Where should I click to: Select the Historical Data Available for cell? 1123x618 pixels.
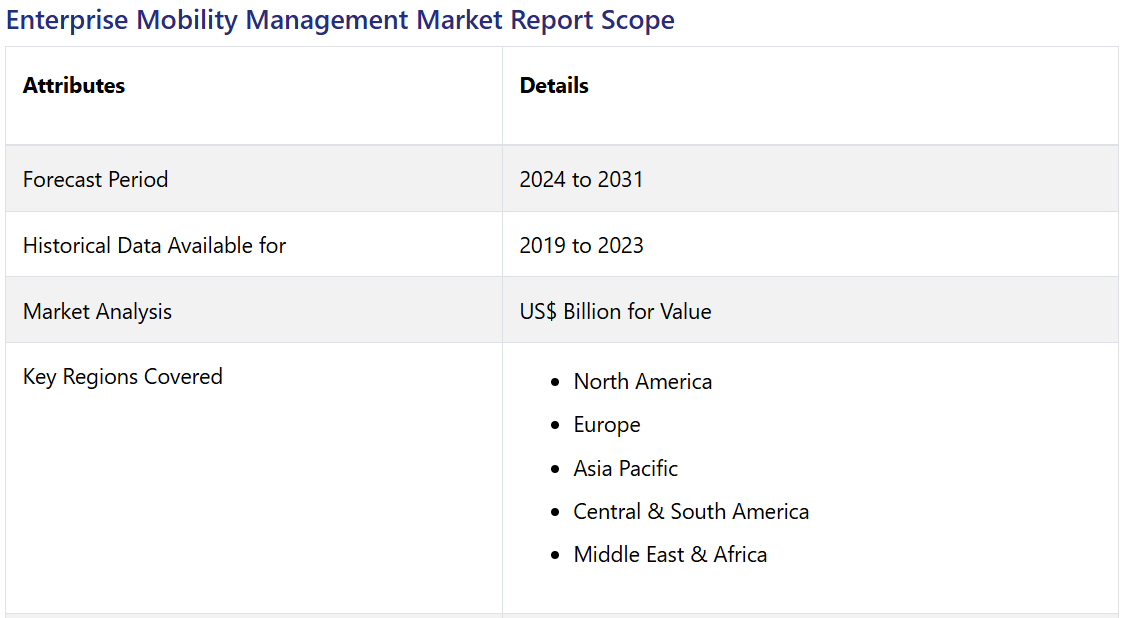point(254,245)
